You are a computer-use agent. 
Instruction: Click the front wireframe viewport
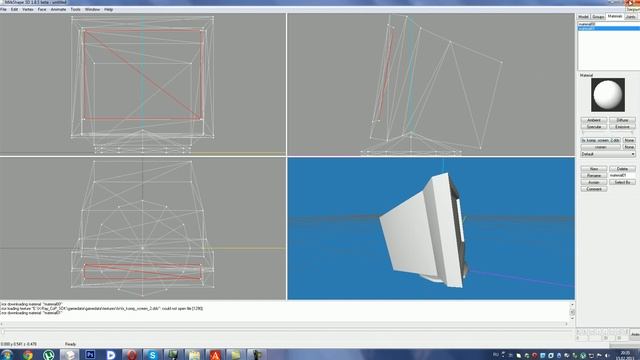pos(143,84)
